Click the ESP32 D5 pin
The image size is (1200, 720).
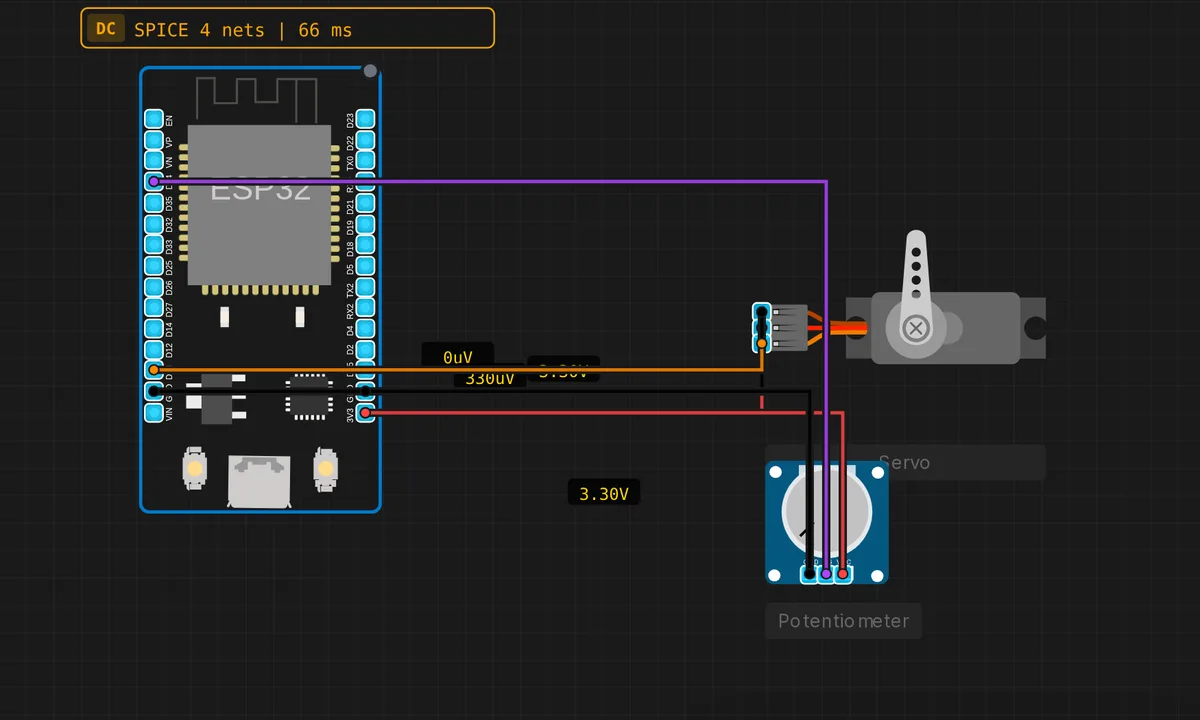pyautogui.click(x=365, y=266)
